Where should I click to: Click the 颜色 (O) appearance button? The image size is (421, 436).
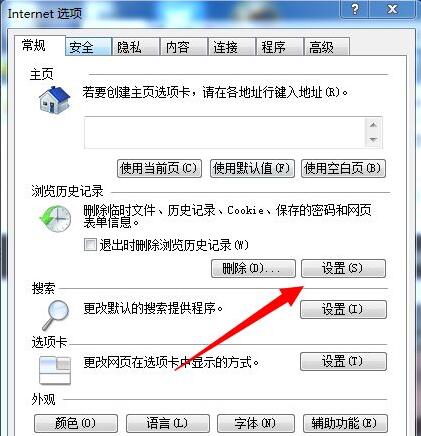pos(76,423)
